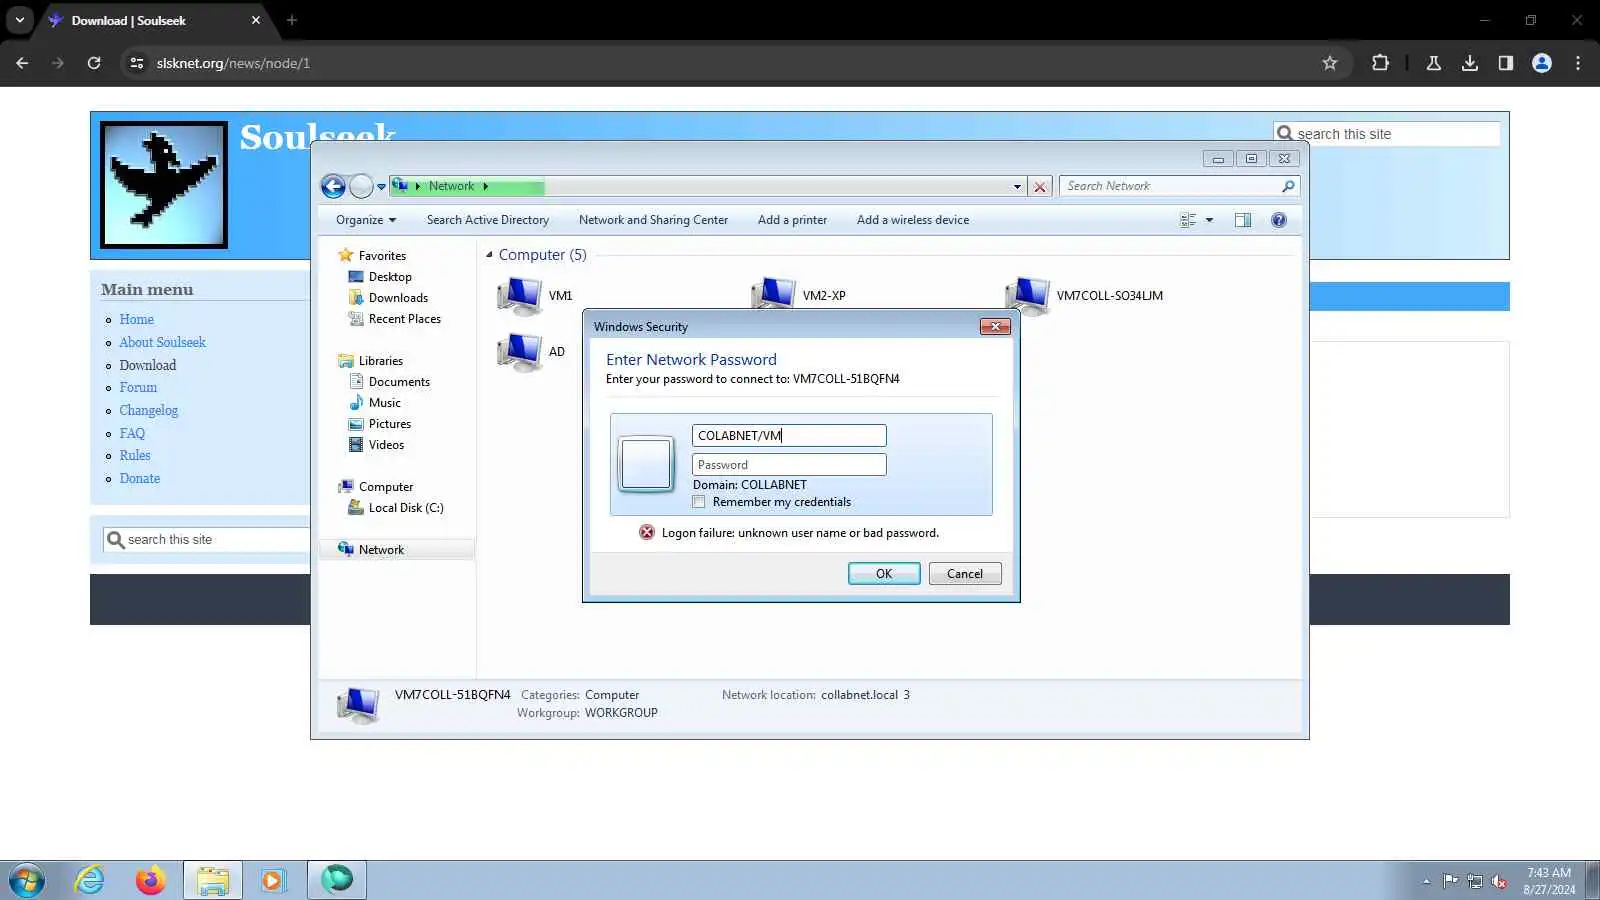Open Network and Sharing Center
The image size is (1600, 900).
click(653, 220)
